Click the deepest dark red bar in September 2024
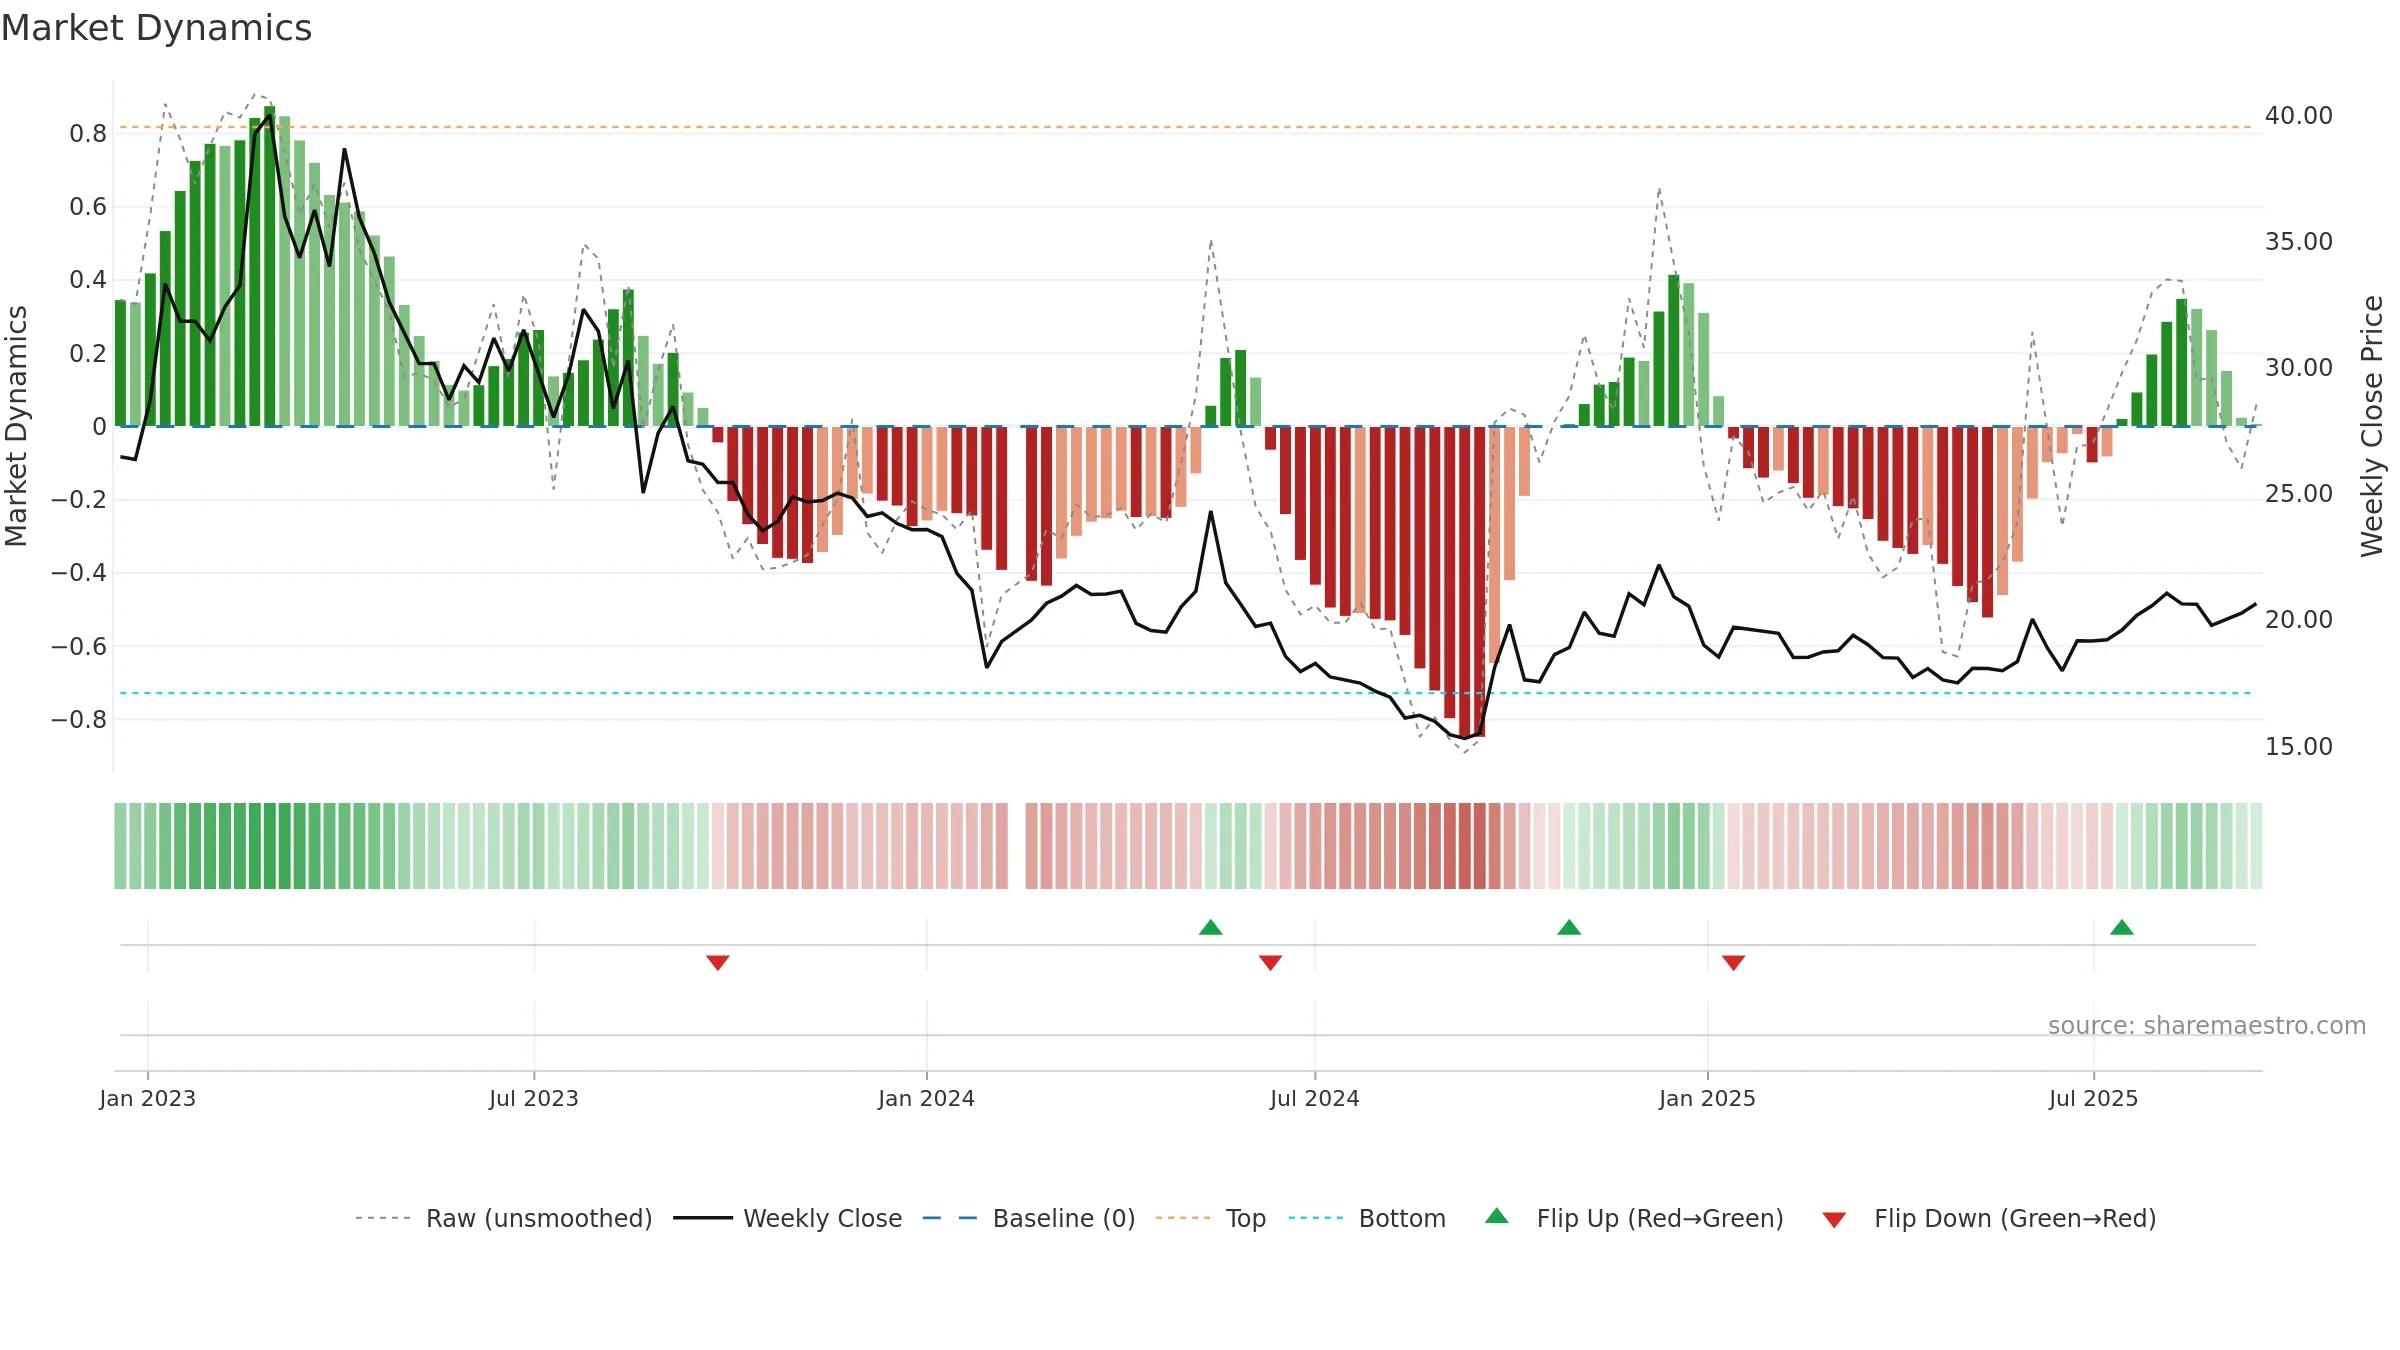The width and height of the screenshot is (2400, 1350). click(1465, 582)
